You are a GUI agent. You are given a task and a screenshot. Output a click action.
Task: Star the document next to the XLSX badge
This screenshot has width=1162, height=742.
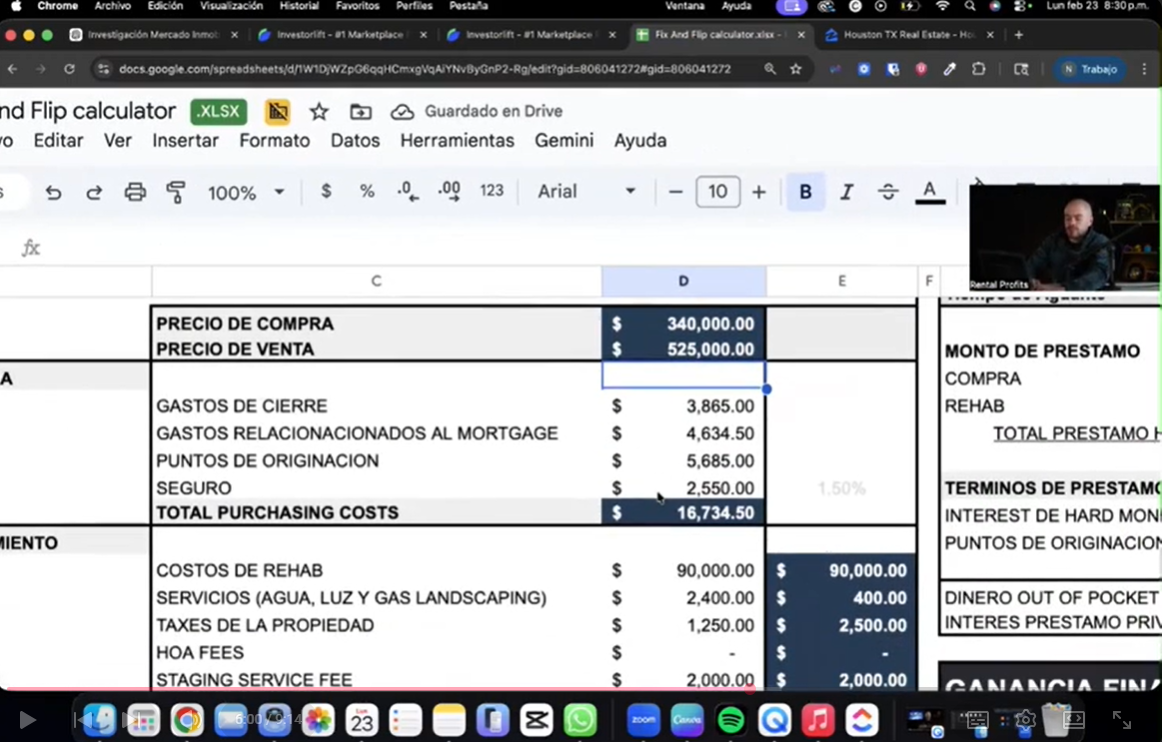tap(319, 111)
